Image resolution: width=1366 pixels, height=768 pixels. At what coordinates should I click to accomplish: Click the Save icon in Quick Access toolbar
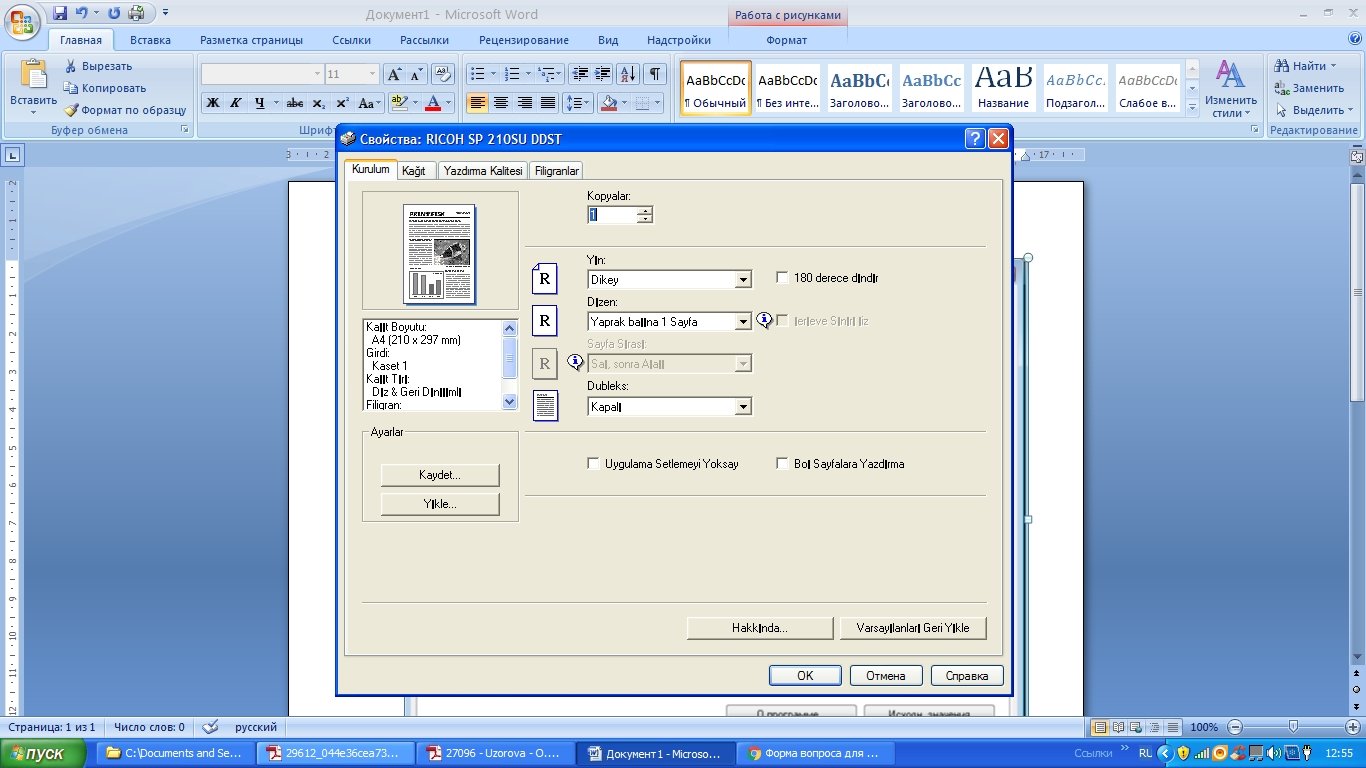coord(60,13)
